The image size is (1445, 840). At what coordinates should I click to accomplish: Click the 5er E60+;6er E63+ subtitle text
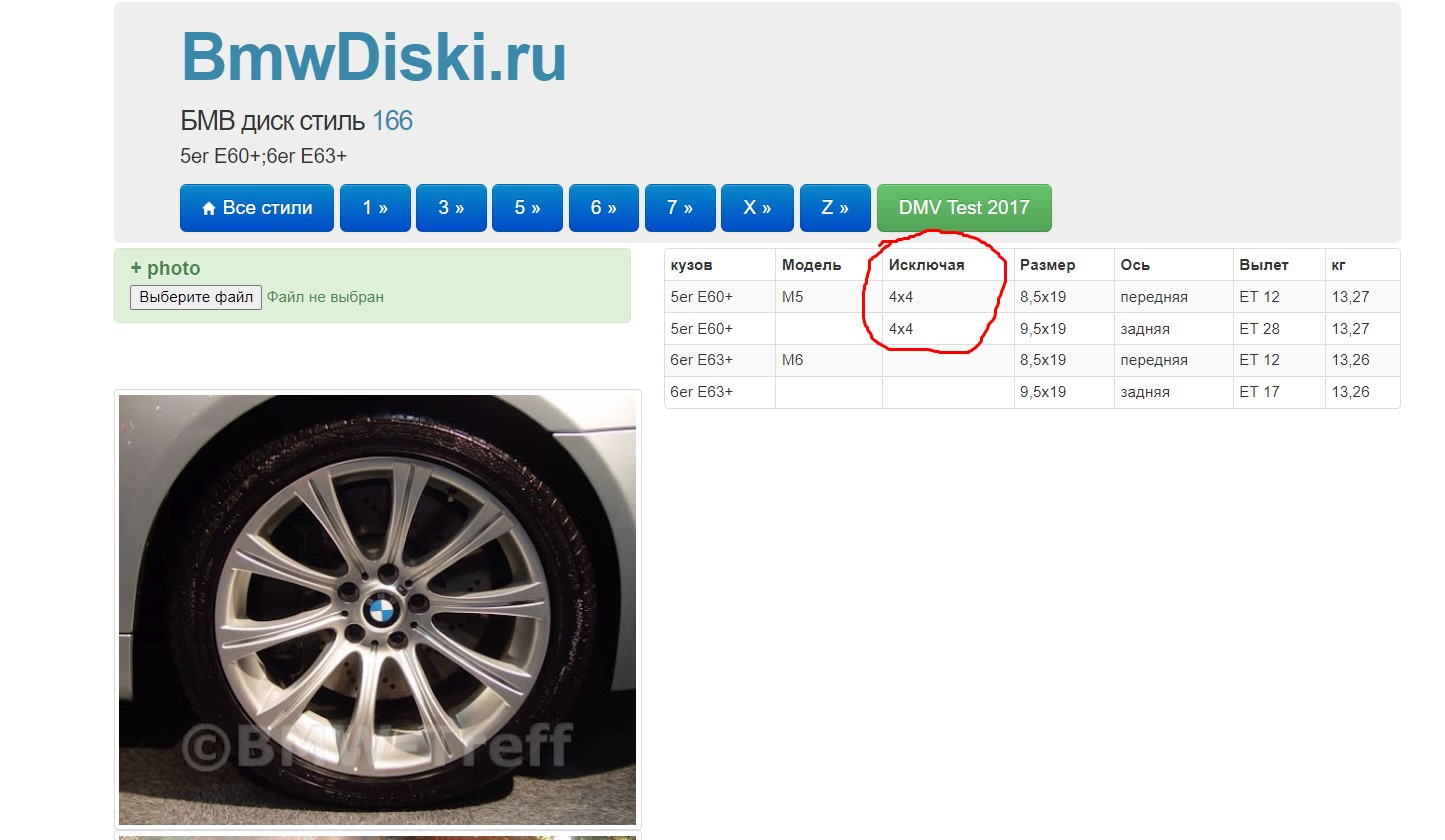[x=263, y=157]
